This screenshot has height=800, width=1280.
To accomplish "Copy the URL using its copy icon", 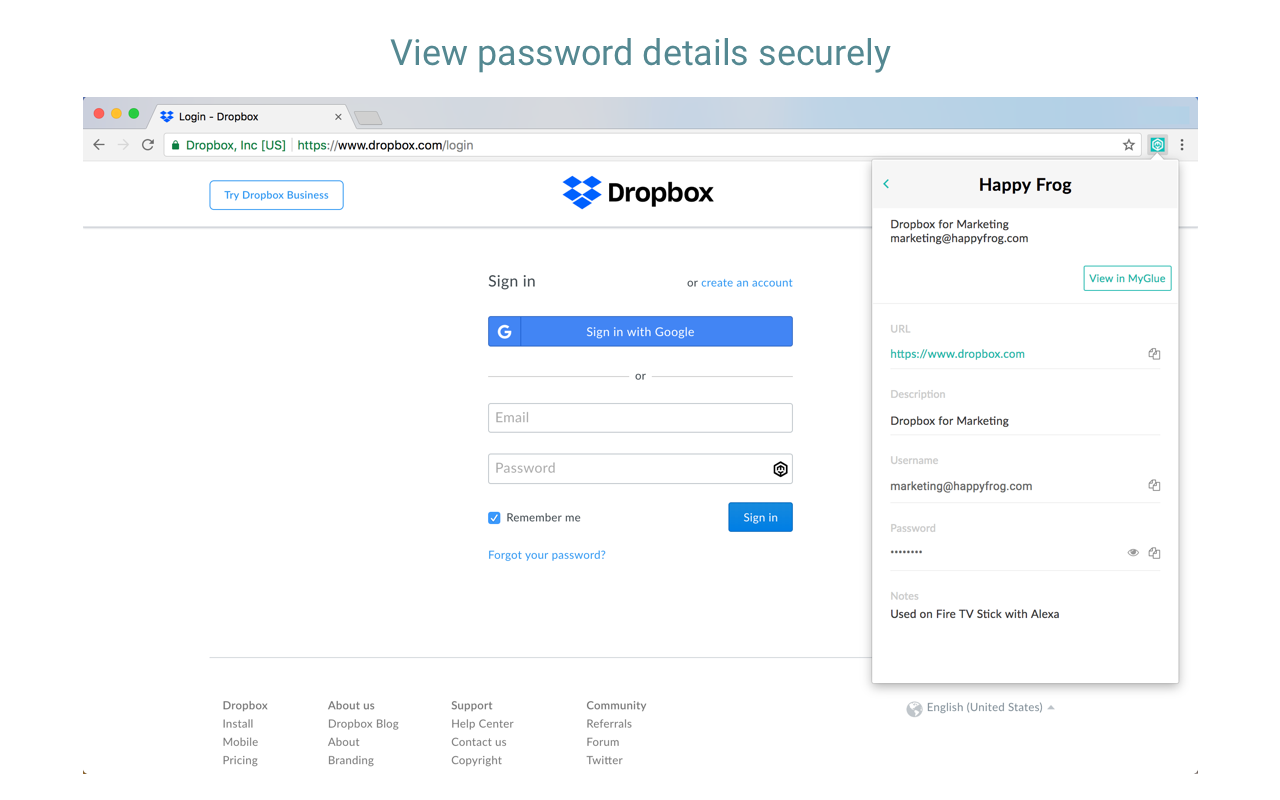I will (x=1154, y=353).
